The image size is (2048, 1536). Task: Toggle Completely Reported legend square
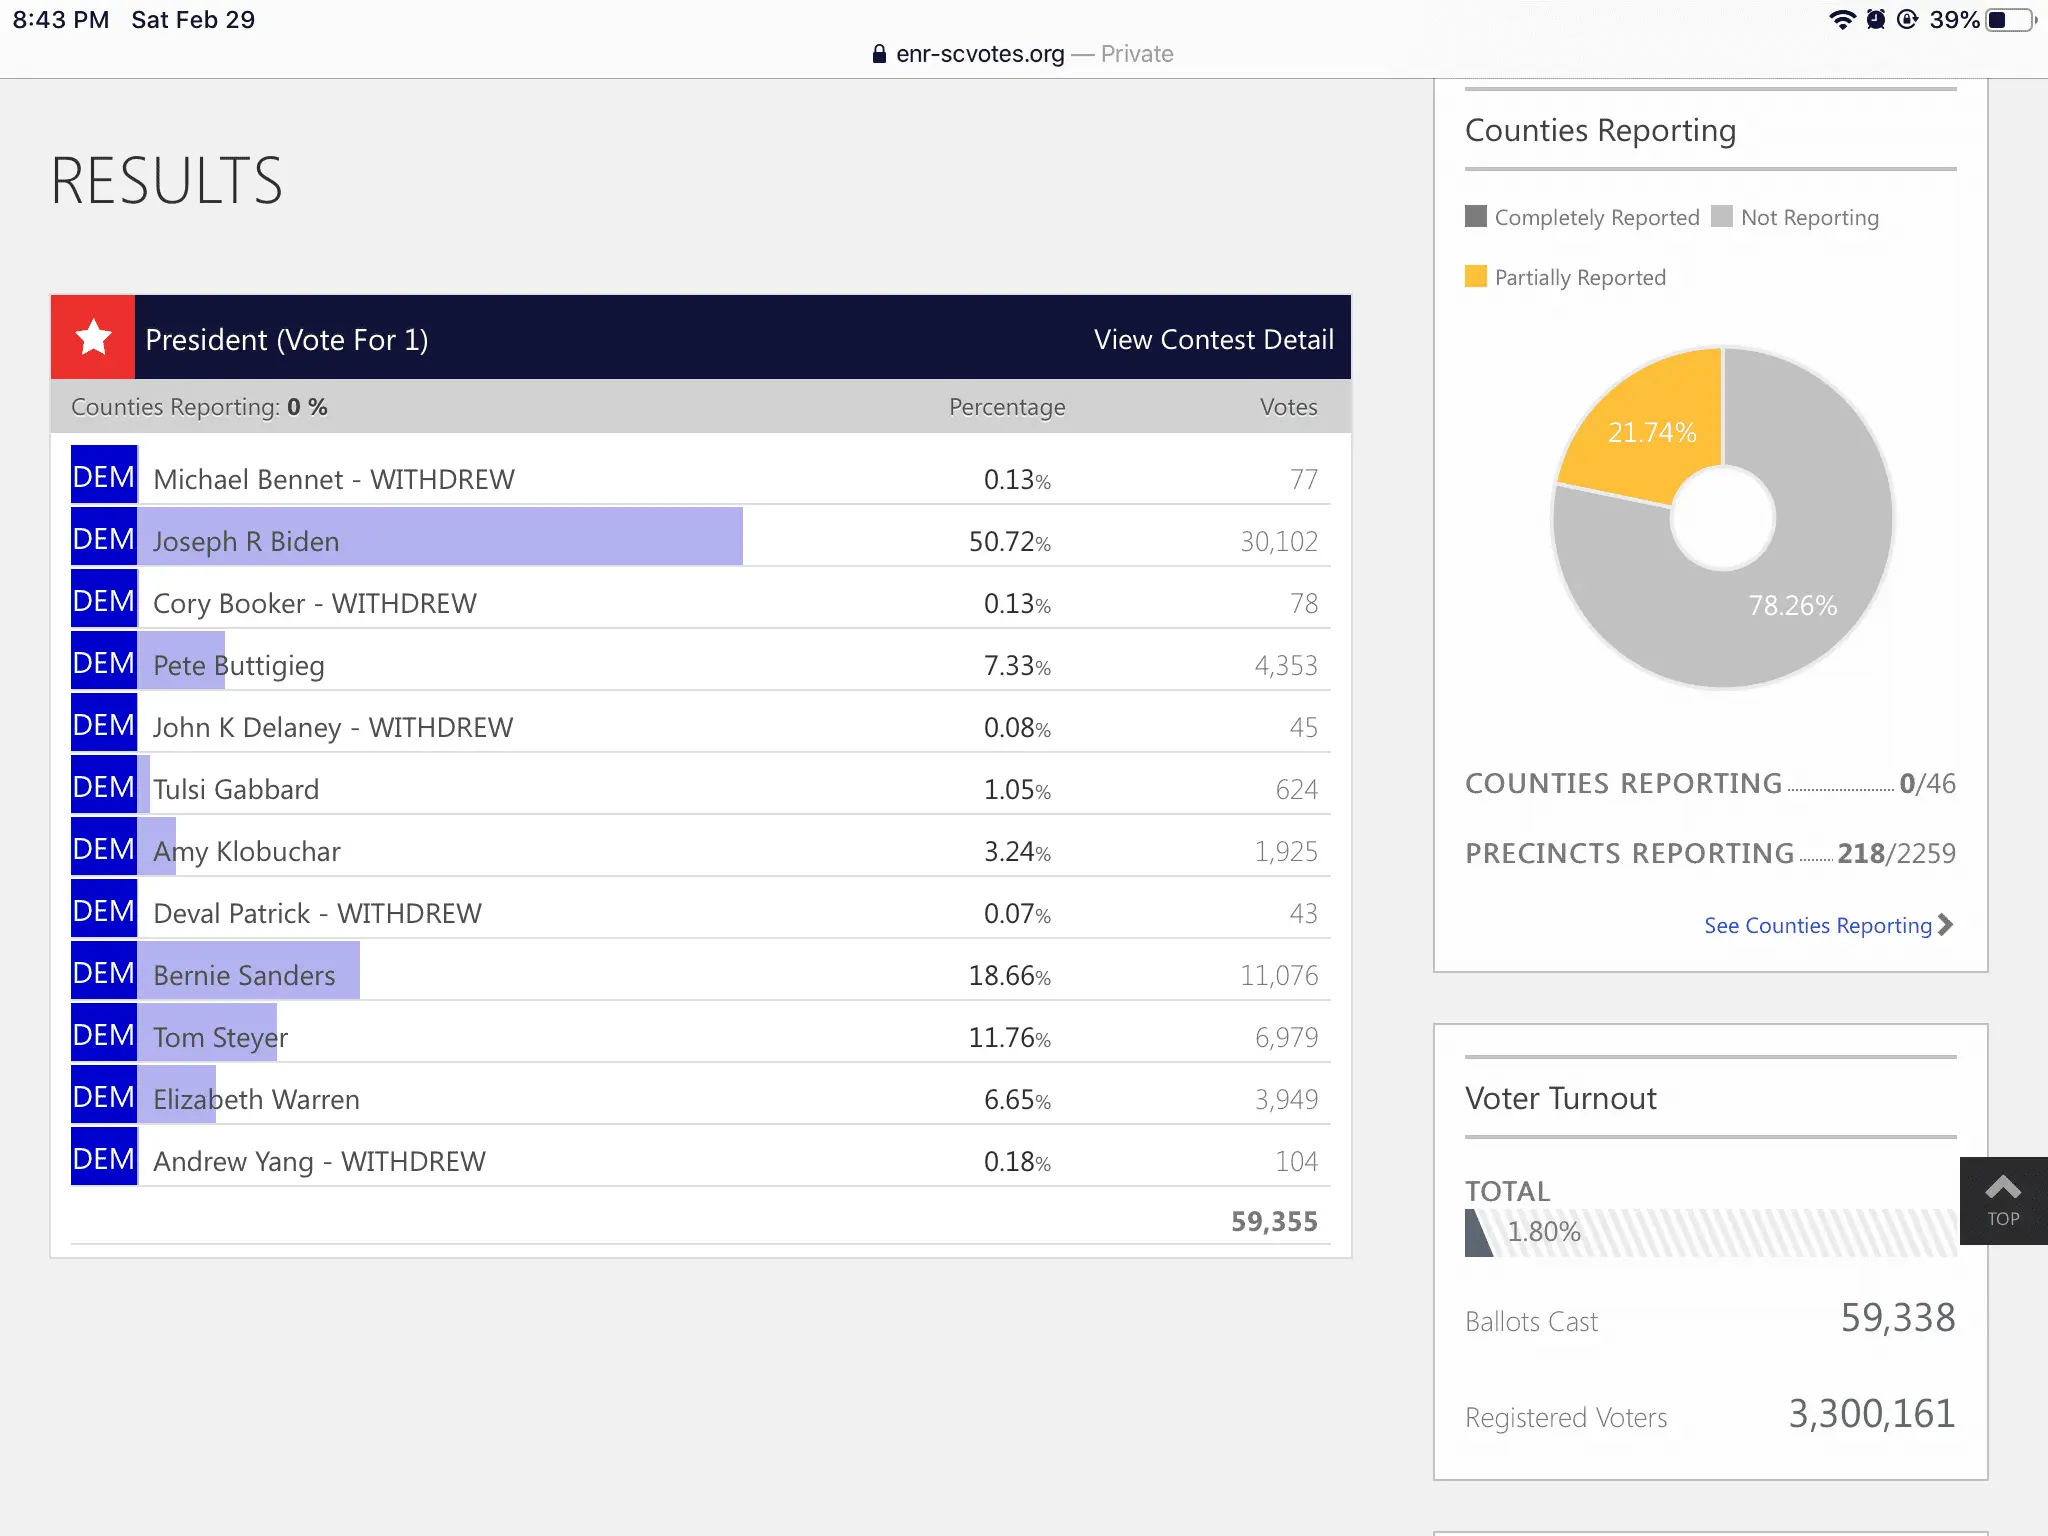coord(1476,217)
